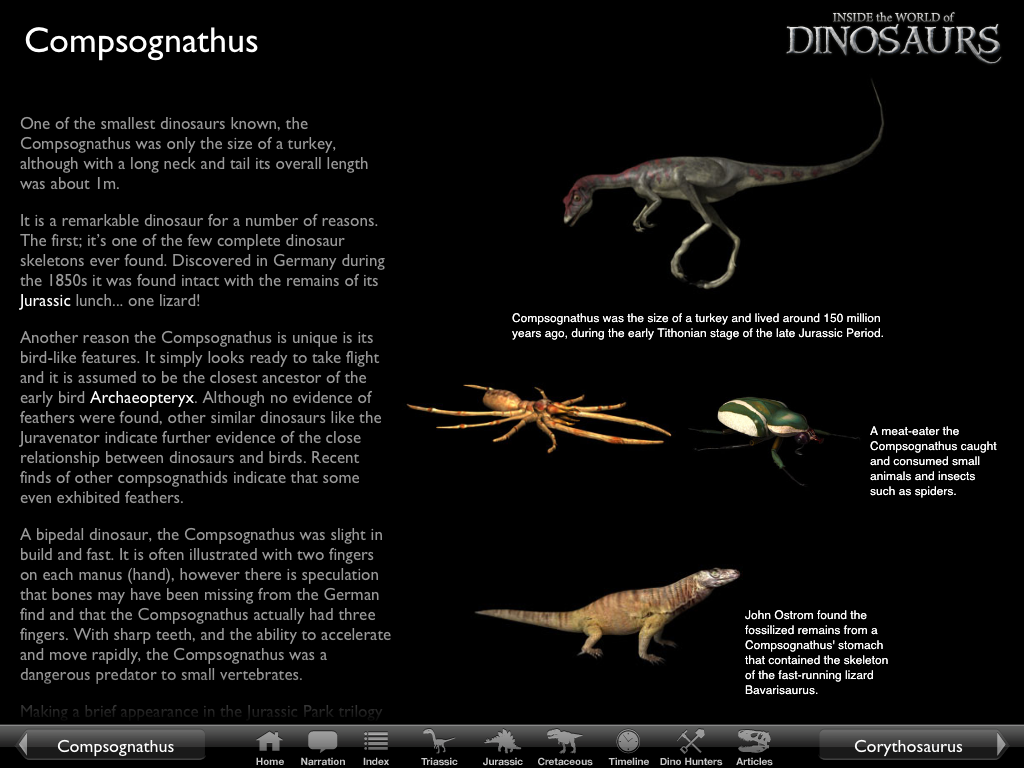The width and height of the screenshot is (1024, 768).
Task: Follow the Jurassic link in the text
Action: tap(45, 300)
